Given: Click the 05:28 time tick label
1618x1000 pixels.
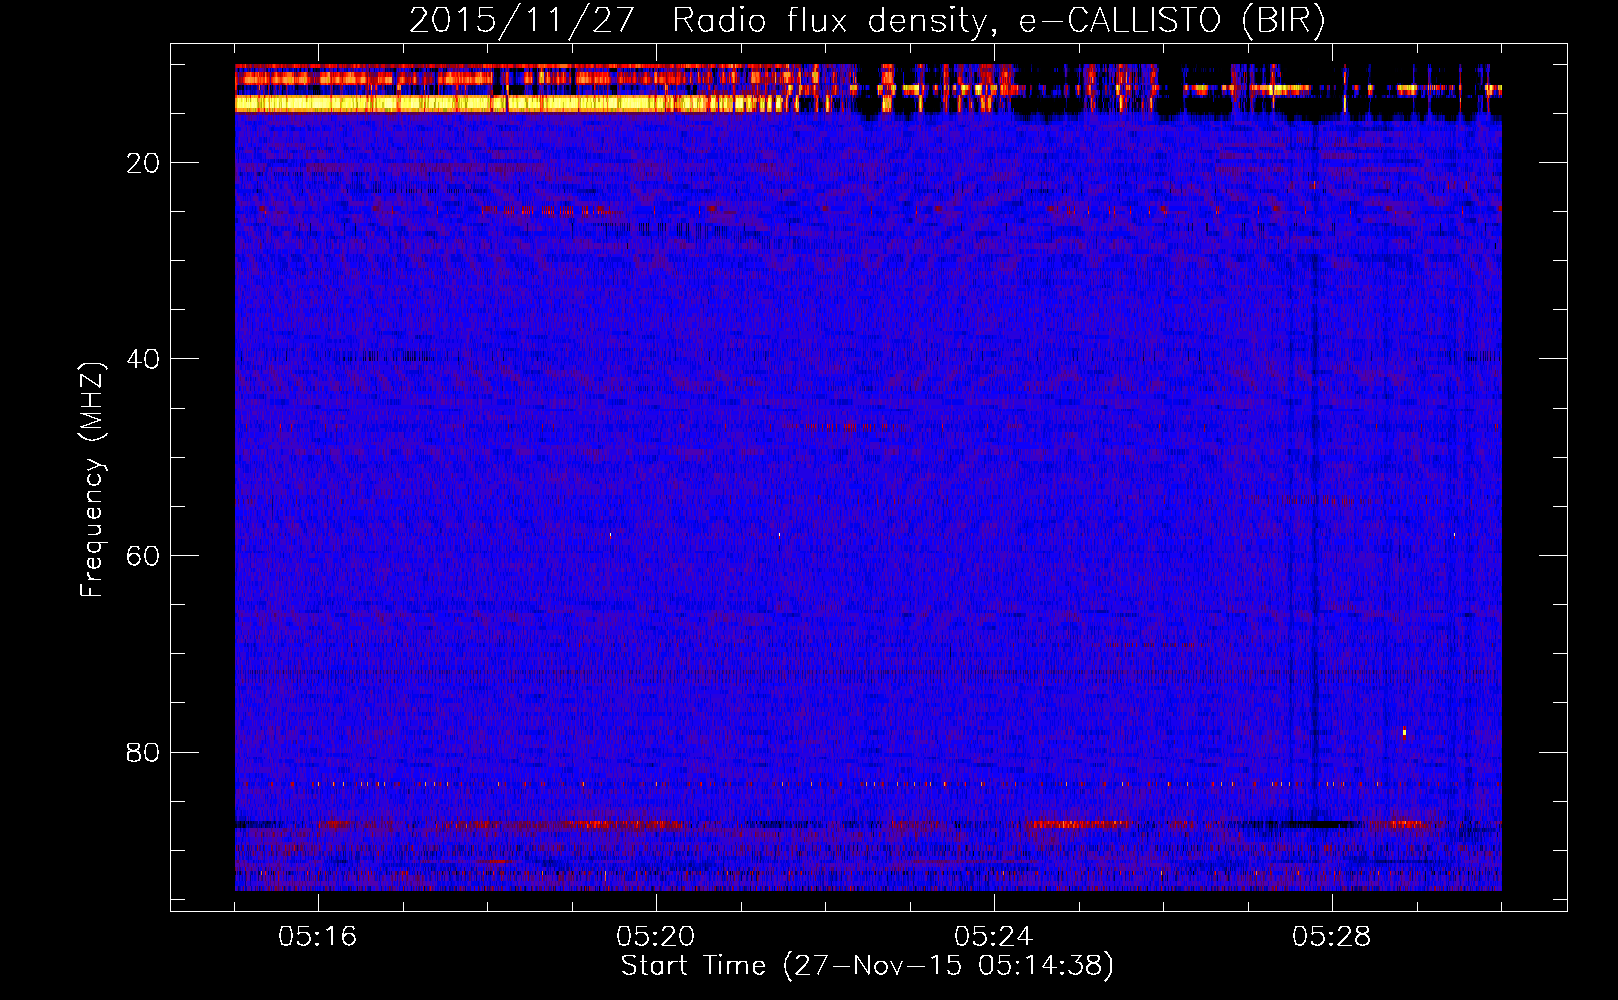Looking at the screenshot, I should click(1332, 937).
